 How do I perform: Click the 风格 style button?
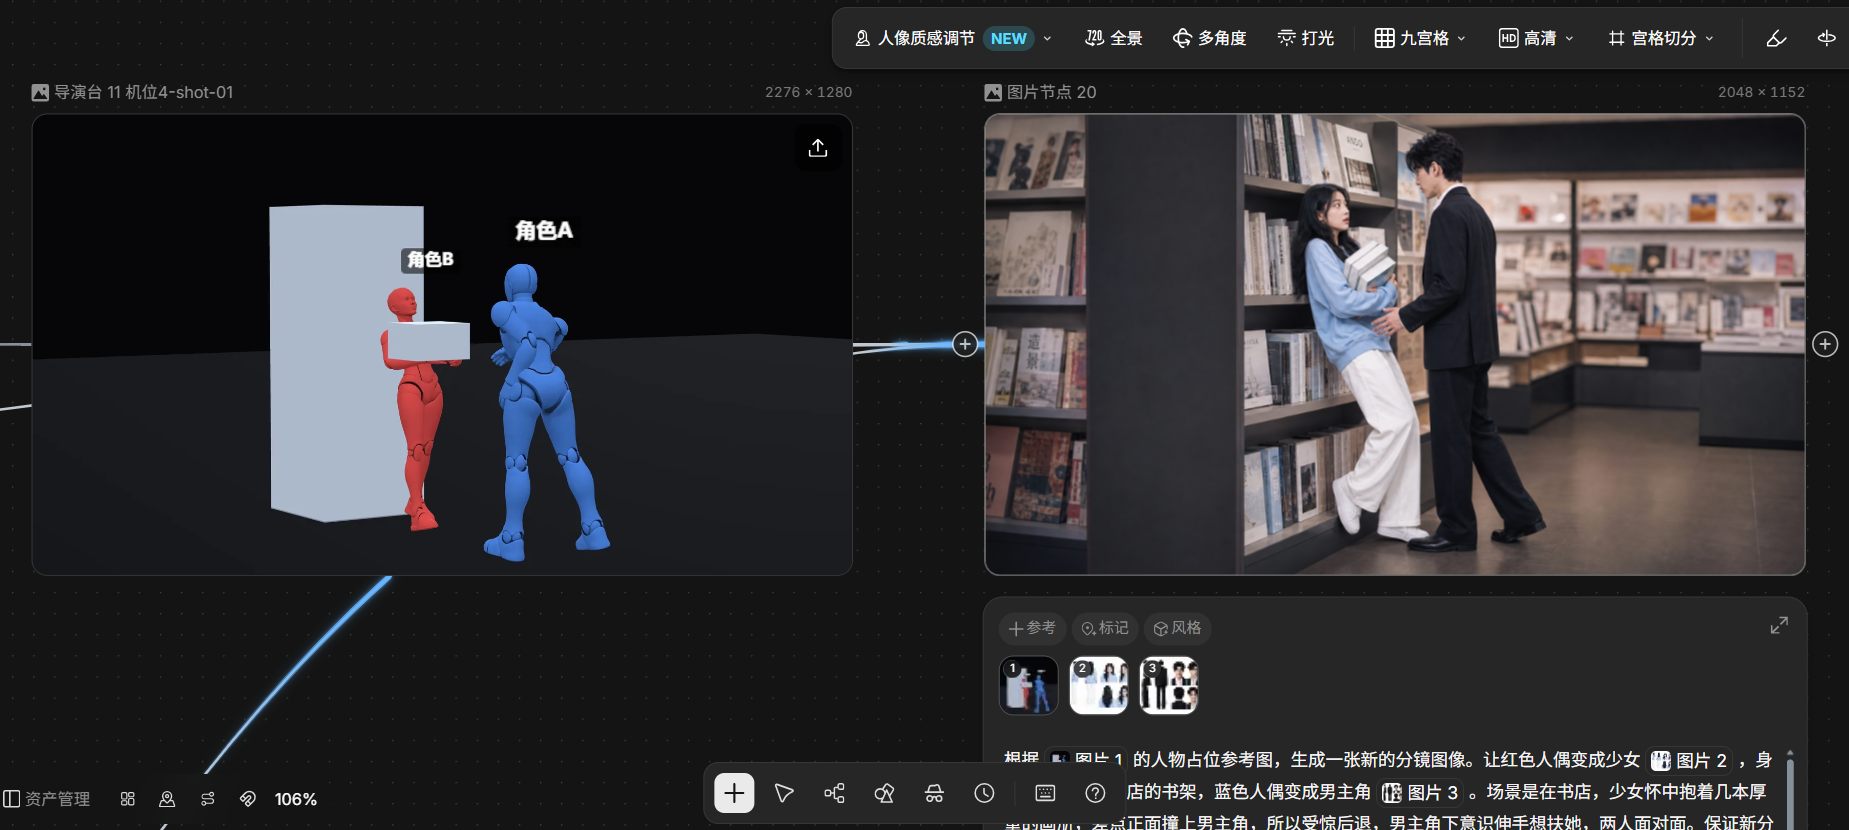click(1177, 628)
